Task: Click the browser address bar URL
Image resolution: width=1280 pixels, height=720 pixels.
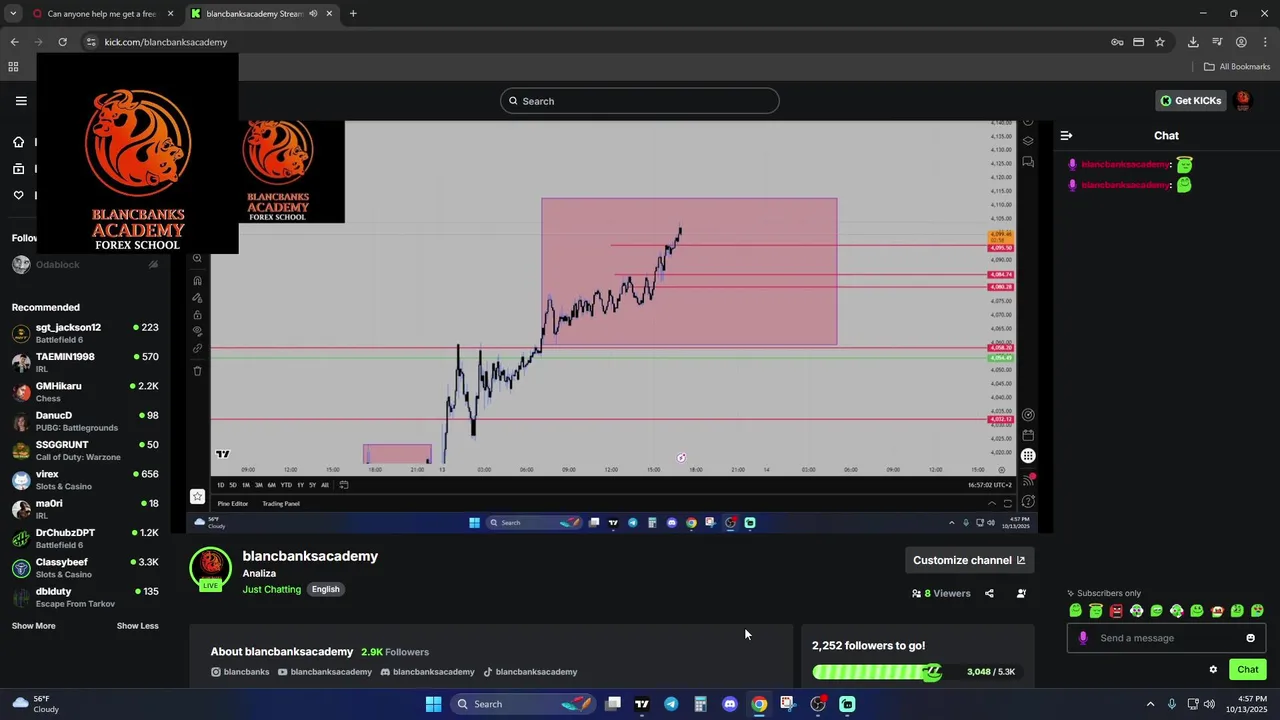Action: [166, 42]
